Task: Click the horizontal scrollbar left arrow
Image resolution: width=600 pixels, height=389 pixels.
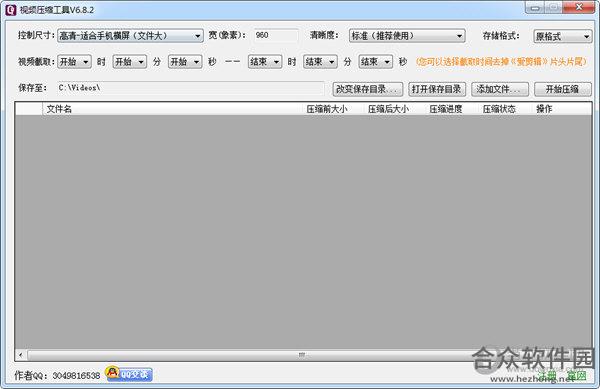Action: pos(21,355)
